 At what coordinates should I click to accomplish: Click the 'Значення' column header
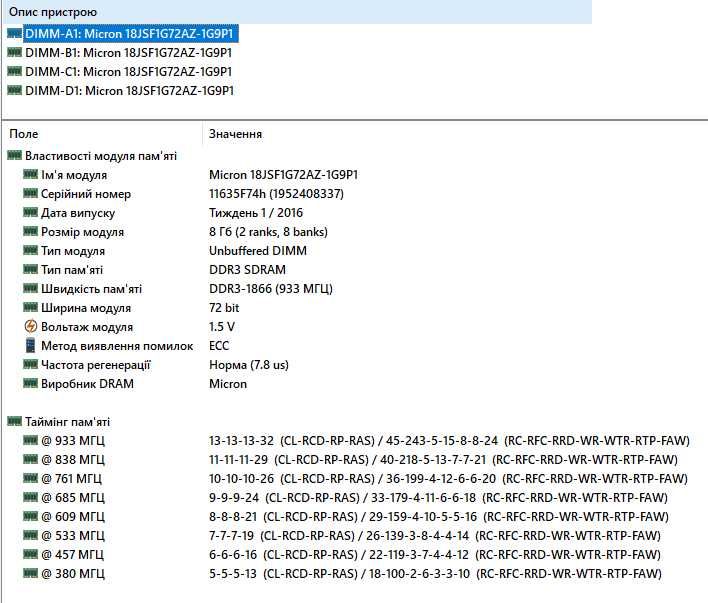pos(235,134)
